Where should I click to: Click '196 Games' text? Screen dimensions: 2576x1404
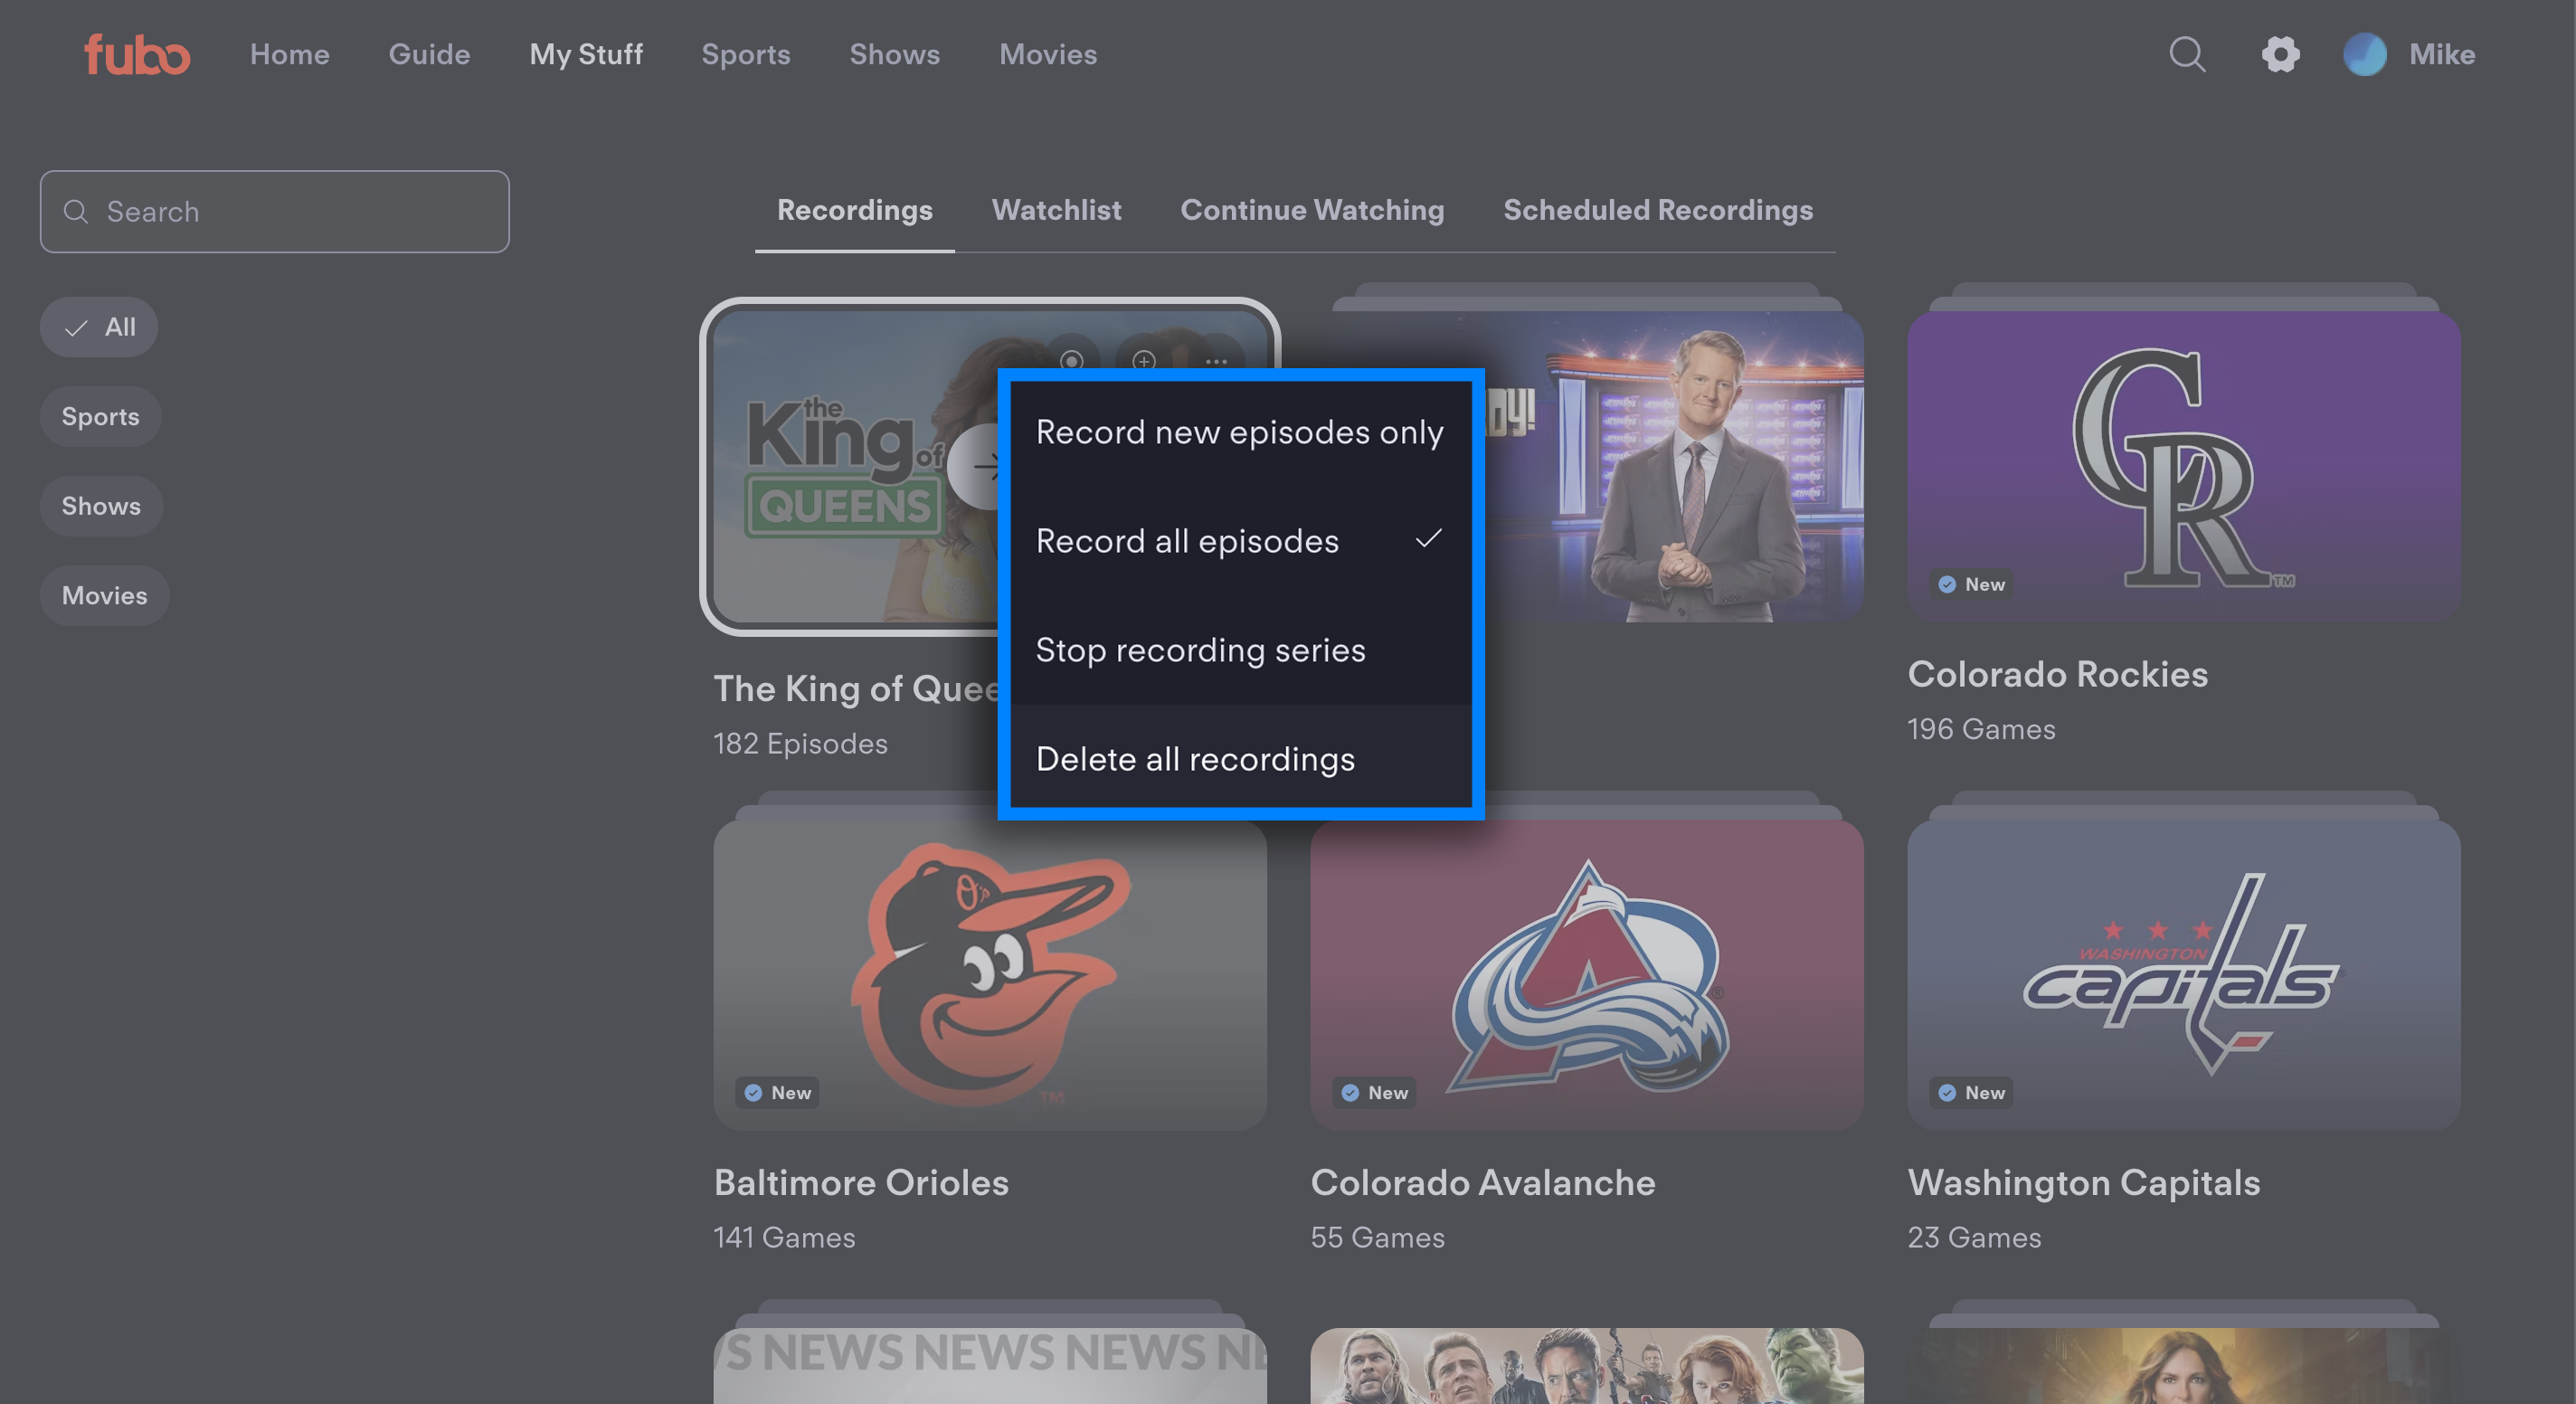pos(1981,729)
